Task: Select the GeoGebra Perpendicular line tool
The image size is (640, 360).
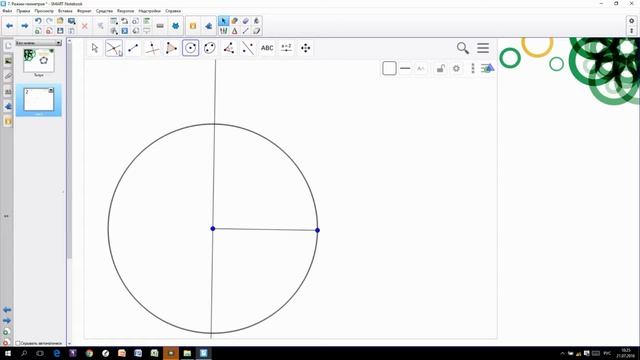Action: (152, 48)
